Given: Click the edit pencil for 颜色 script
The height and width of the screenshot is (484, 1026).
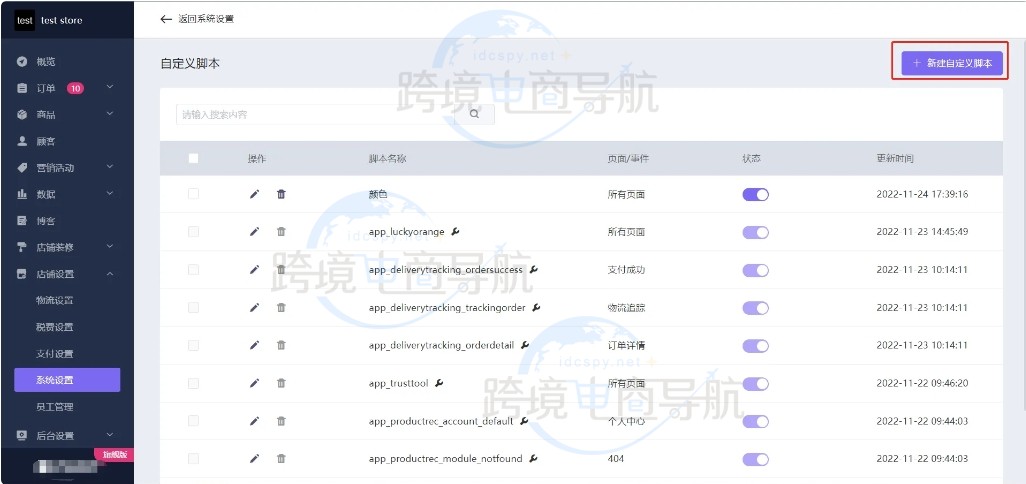Looking at the screenshot, I should click(x=254, y=194).
